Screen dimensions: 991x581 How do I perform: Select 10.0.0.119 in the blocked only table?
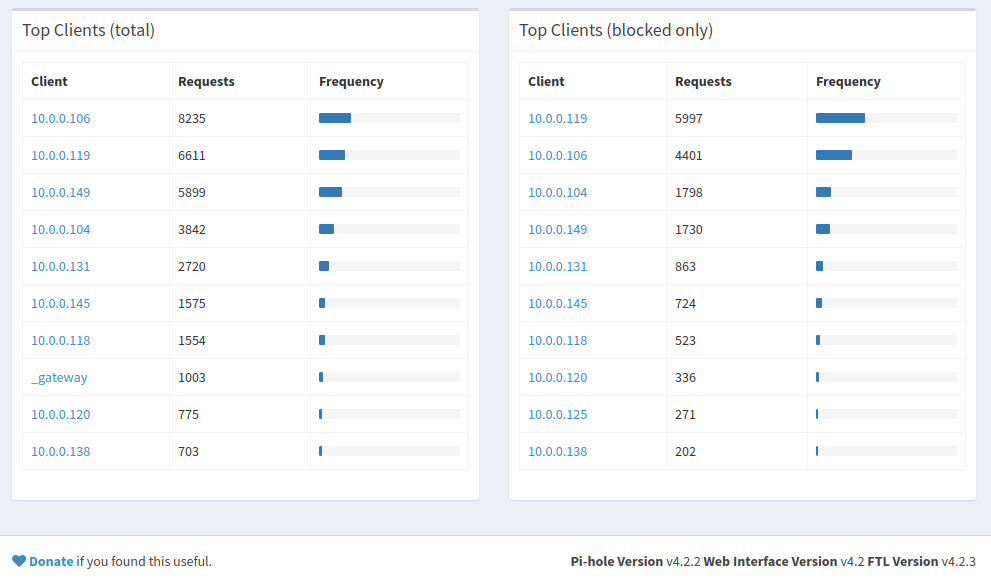click(557, 118)
